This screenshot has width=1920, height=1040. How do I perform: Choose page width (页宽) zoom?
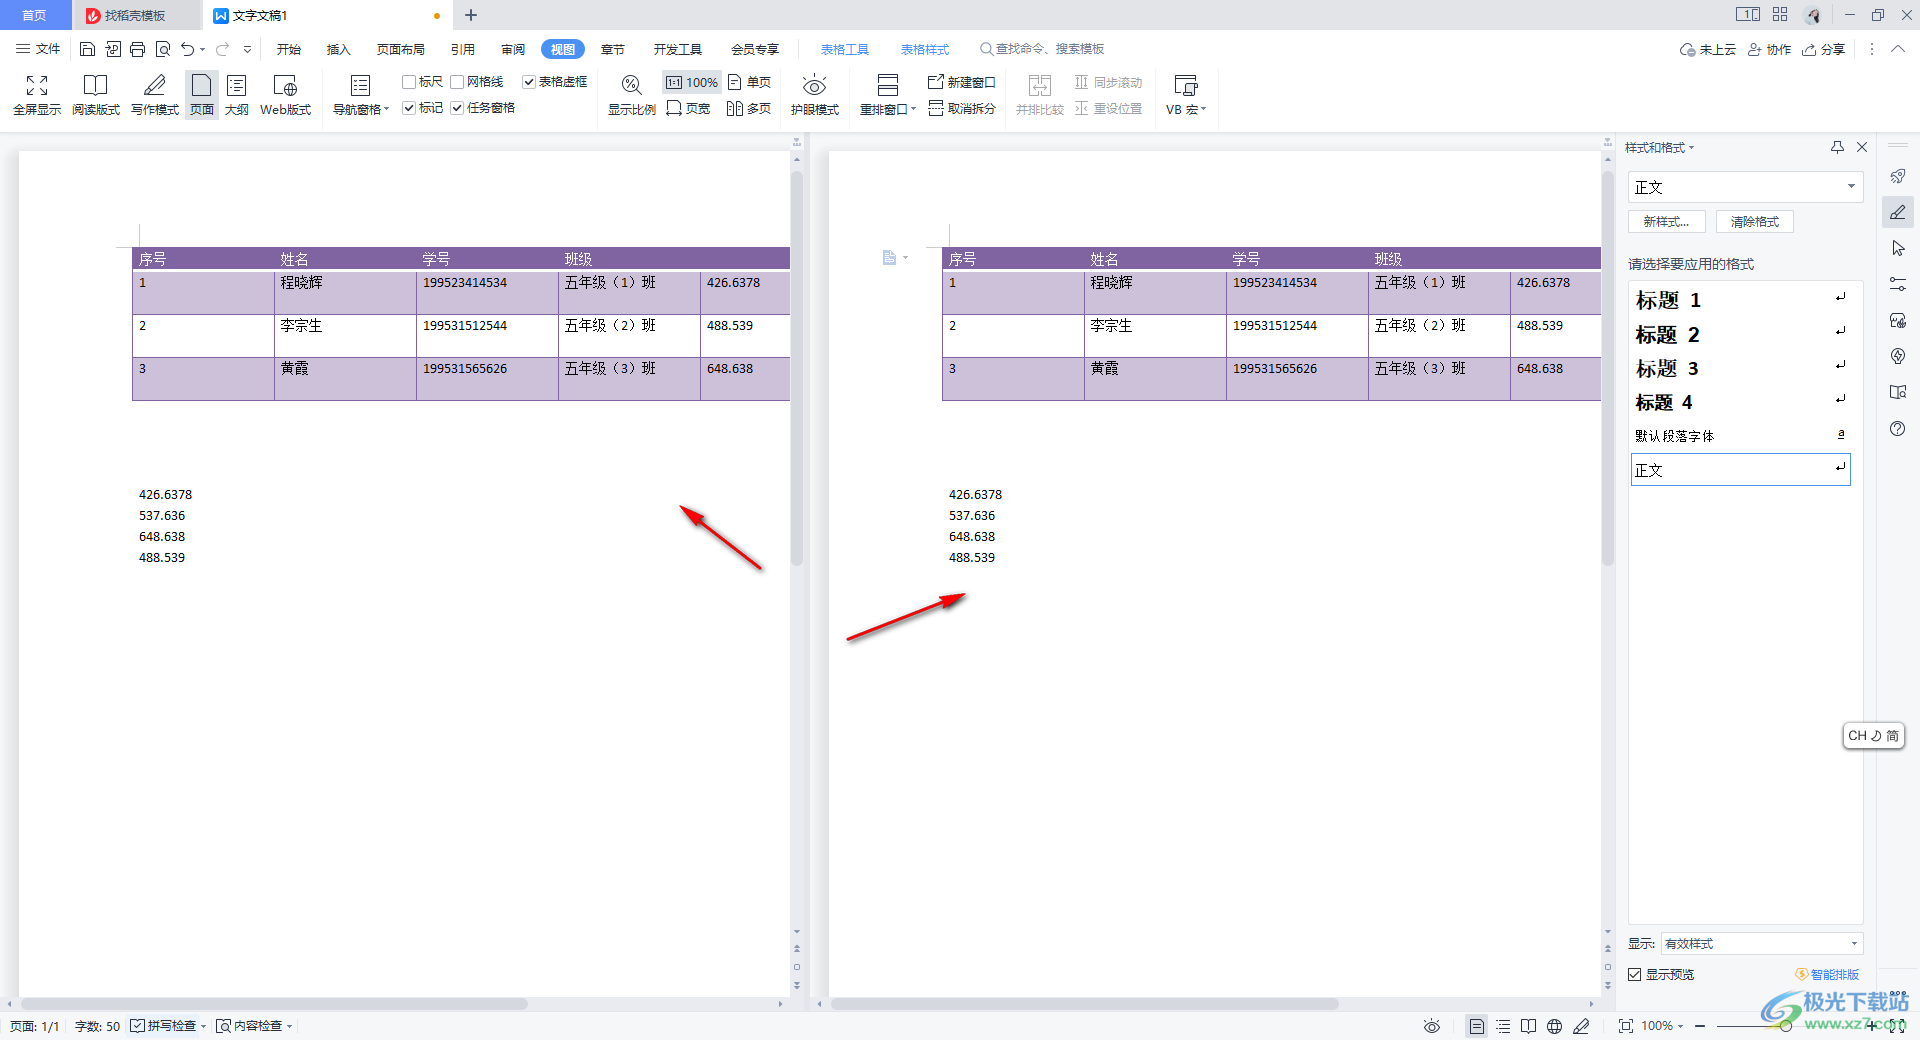coord(689,108)
